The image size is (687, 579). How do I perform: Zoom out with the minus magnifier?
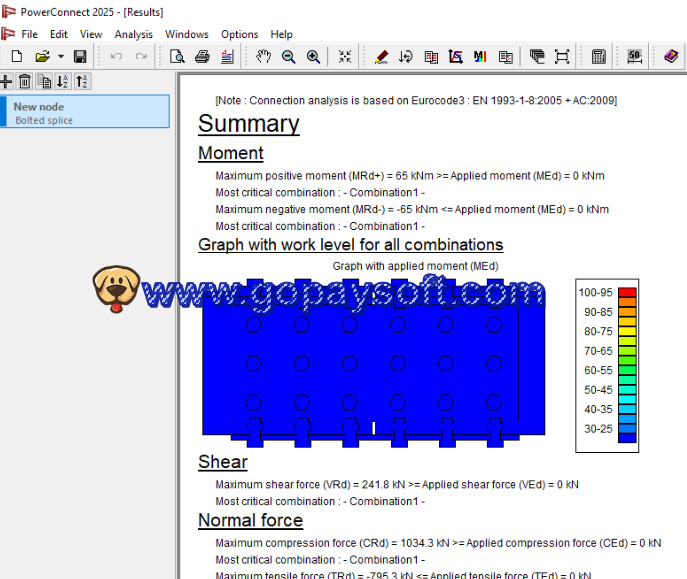(288, 56)
